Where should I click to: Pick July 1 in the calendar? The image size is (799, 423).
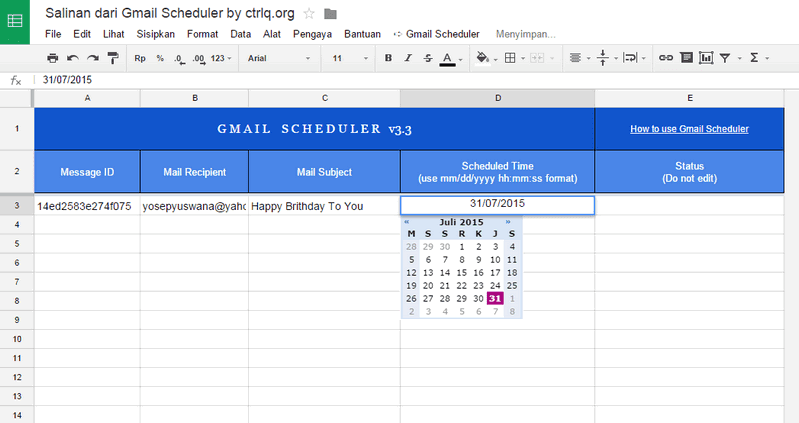click(x=462, y=247)
